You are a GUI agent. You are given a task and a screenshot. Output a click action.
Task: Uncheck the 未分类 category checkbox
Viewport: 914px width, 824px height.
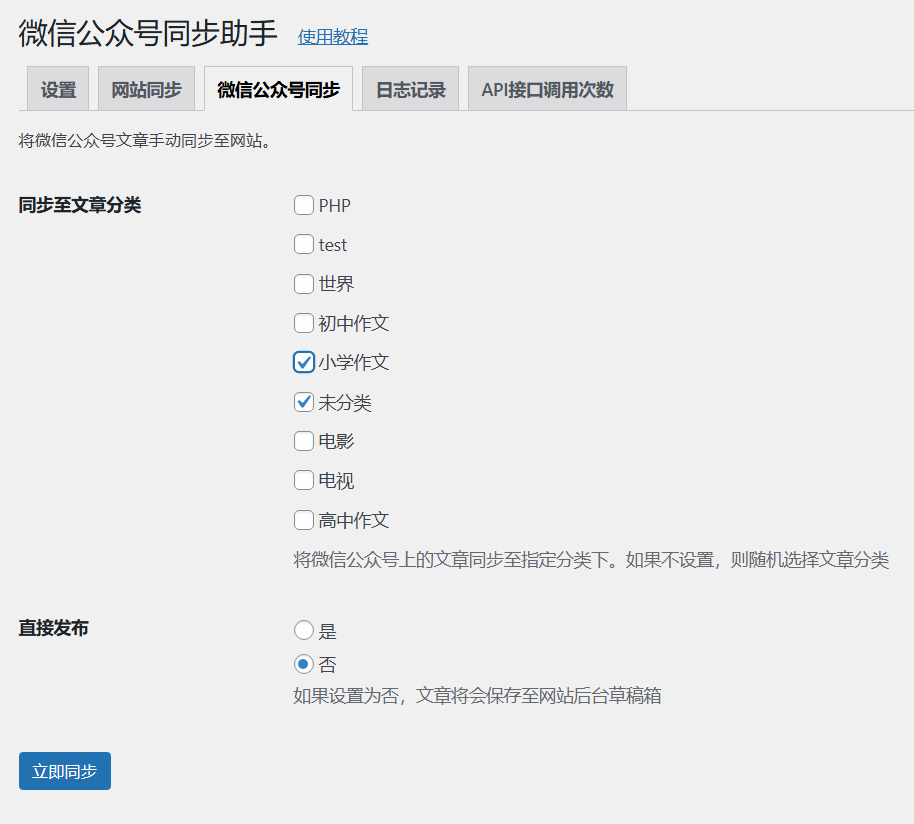(x=304, y=402)
